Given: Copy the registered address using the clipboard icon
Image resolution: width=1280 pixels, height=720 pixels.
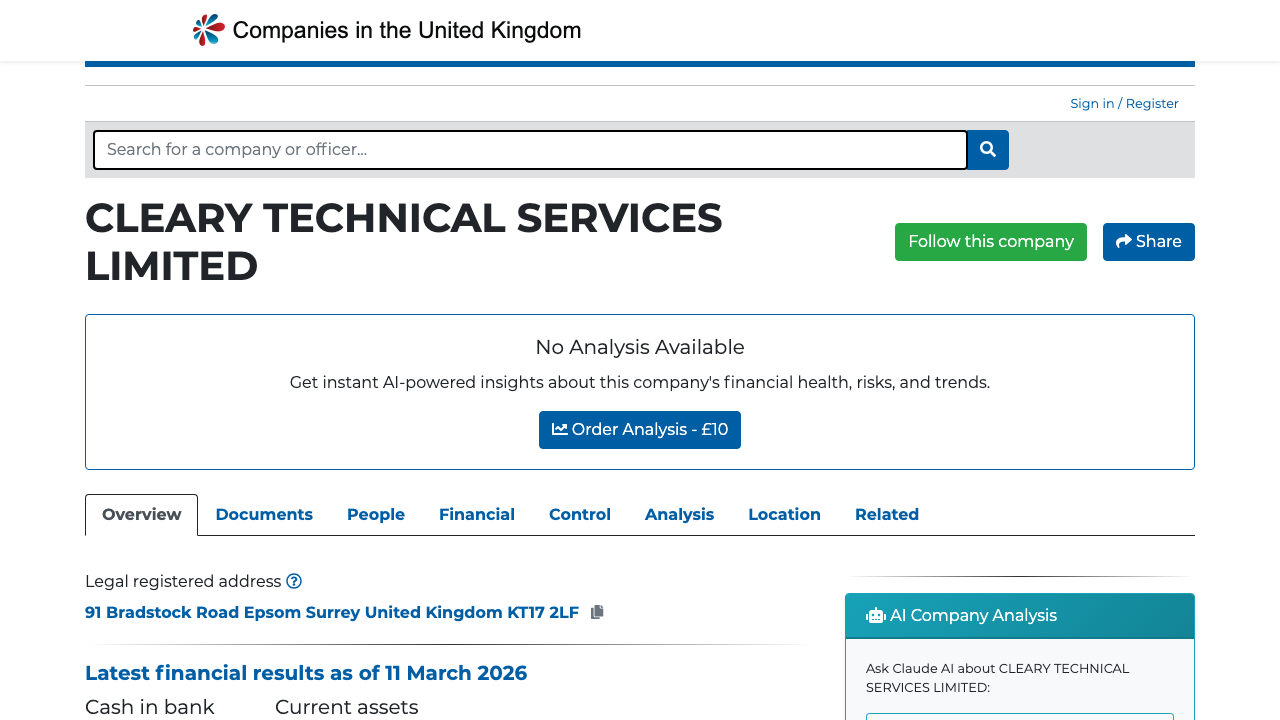Looking at the screenshot, I should 597,612.
